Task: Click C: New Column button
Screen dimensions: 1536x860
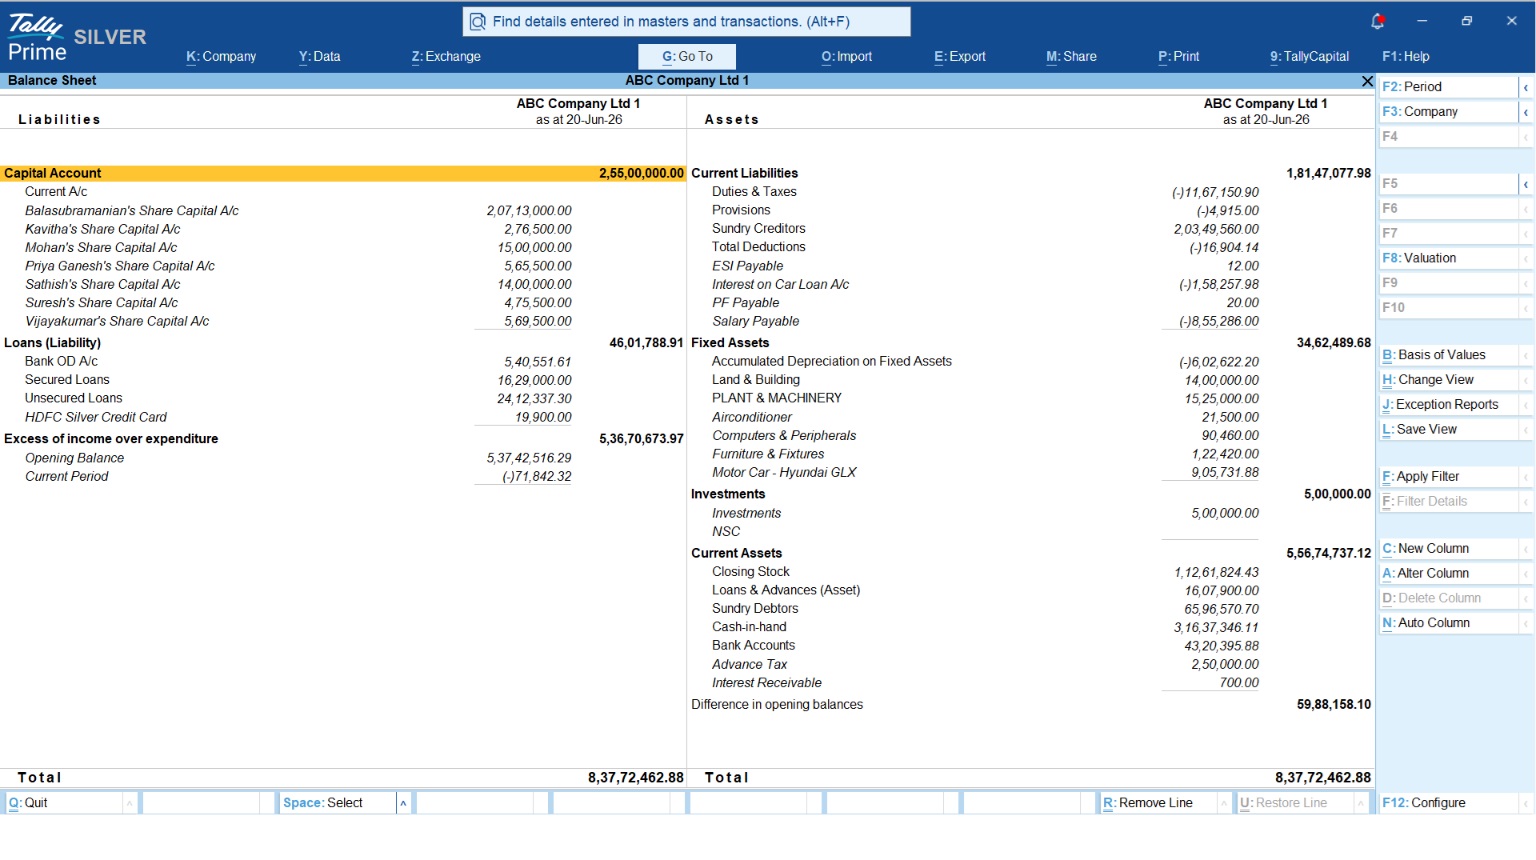Action: pyautogui.click(x=1449, y=549)
